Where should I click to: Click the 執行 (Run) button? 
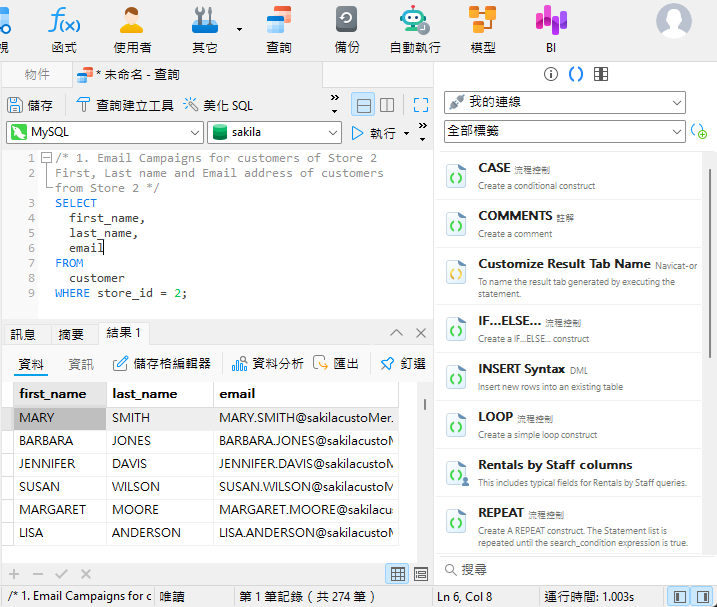(x=374, y=133)
